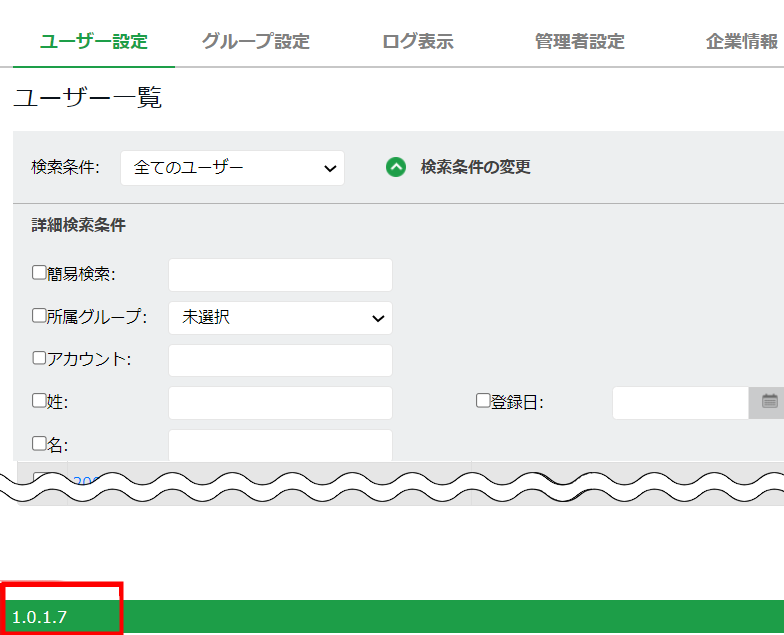Viewport: 784px width, 635px height.
Task: Toggle the 姓 checkbox
Action: (39, 400)
